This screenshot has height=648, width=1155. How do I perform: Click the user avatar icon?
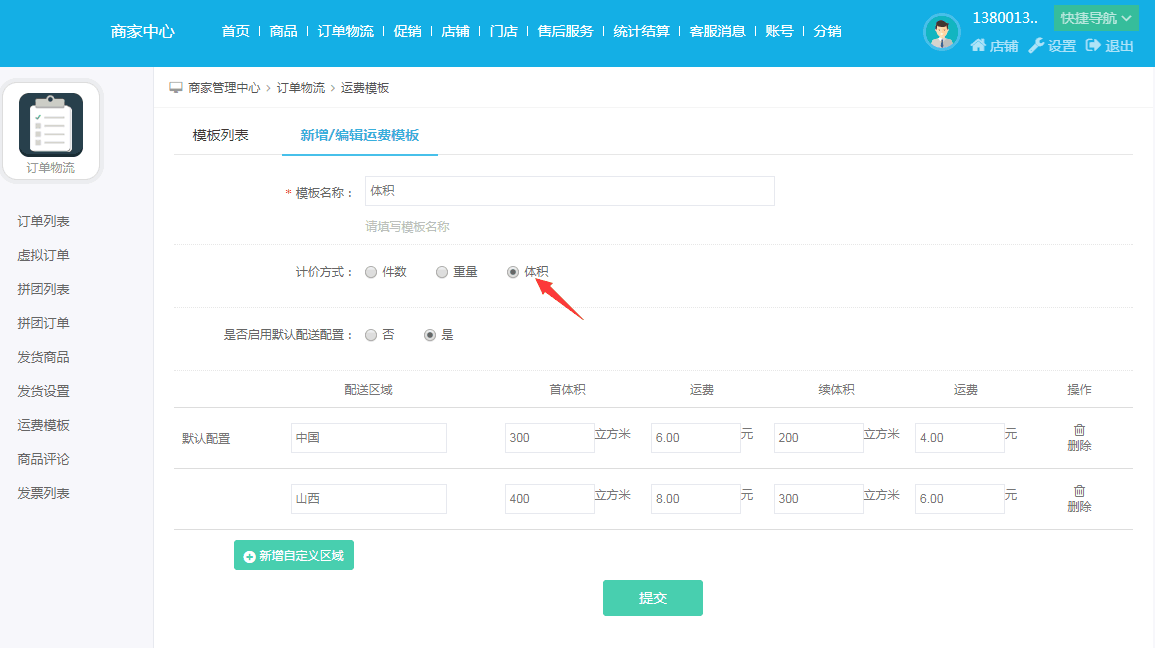(x=942, y=32)
